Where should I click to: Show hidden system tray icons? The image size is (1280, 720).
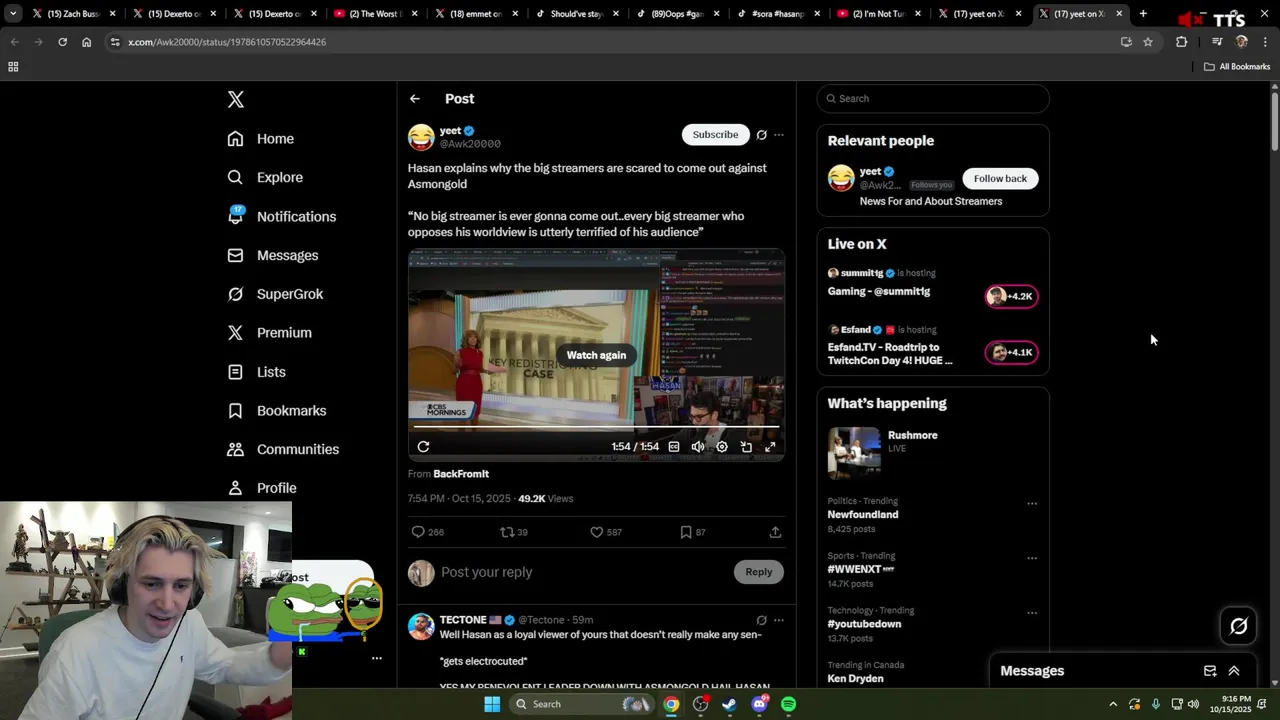pos(1113,704)
